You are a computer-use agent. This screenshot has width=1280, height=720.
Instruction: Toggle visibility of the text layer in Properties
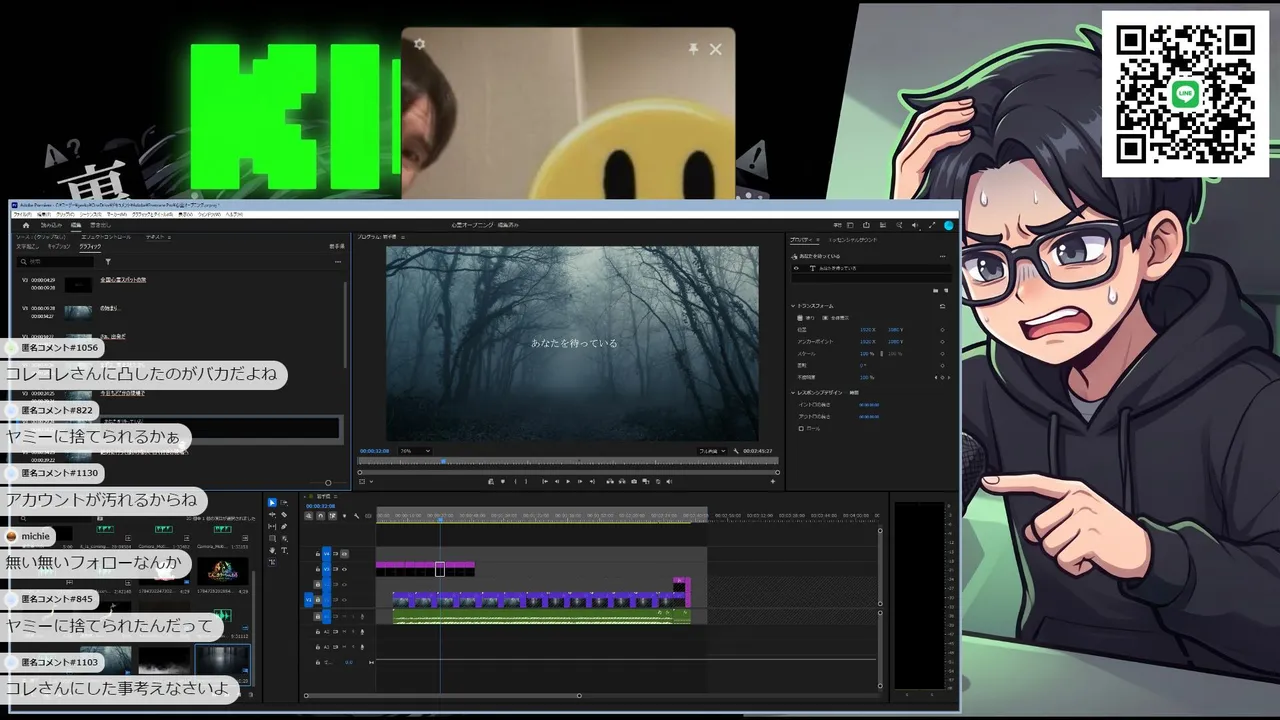pos(797,268)
